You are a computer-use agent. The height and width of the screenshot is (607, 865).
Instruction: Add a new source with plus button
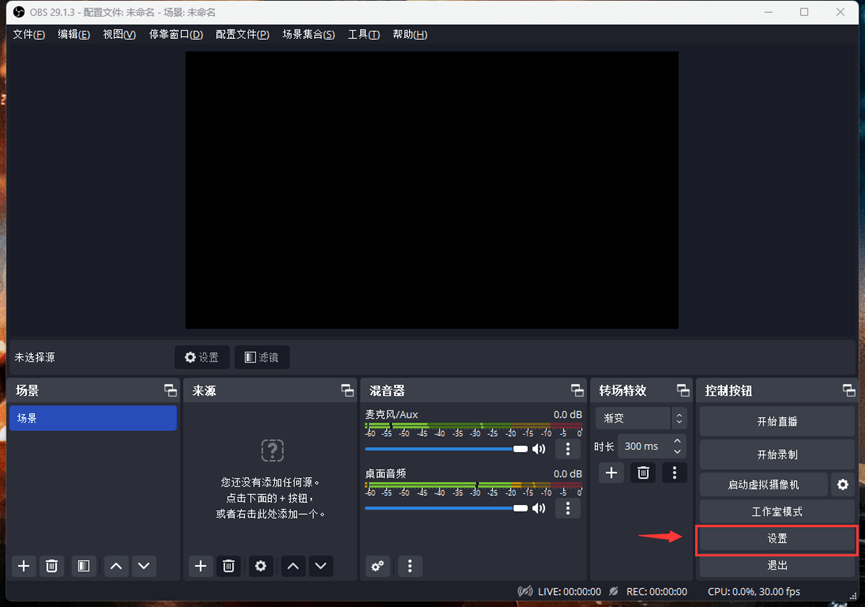point(201,566)
